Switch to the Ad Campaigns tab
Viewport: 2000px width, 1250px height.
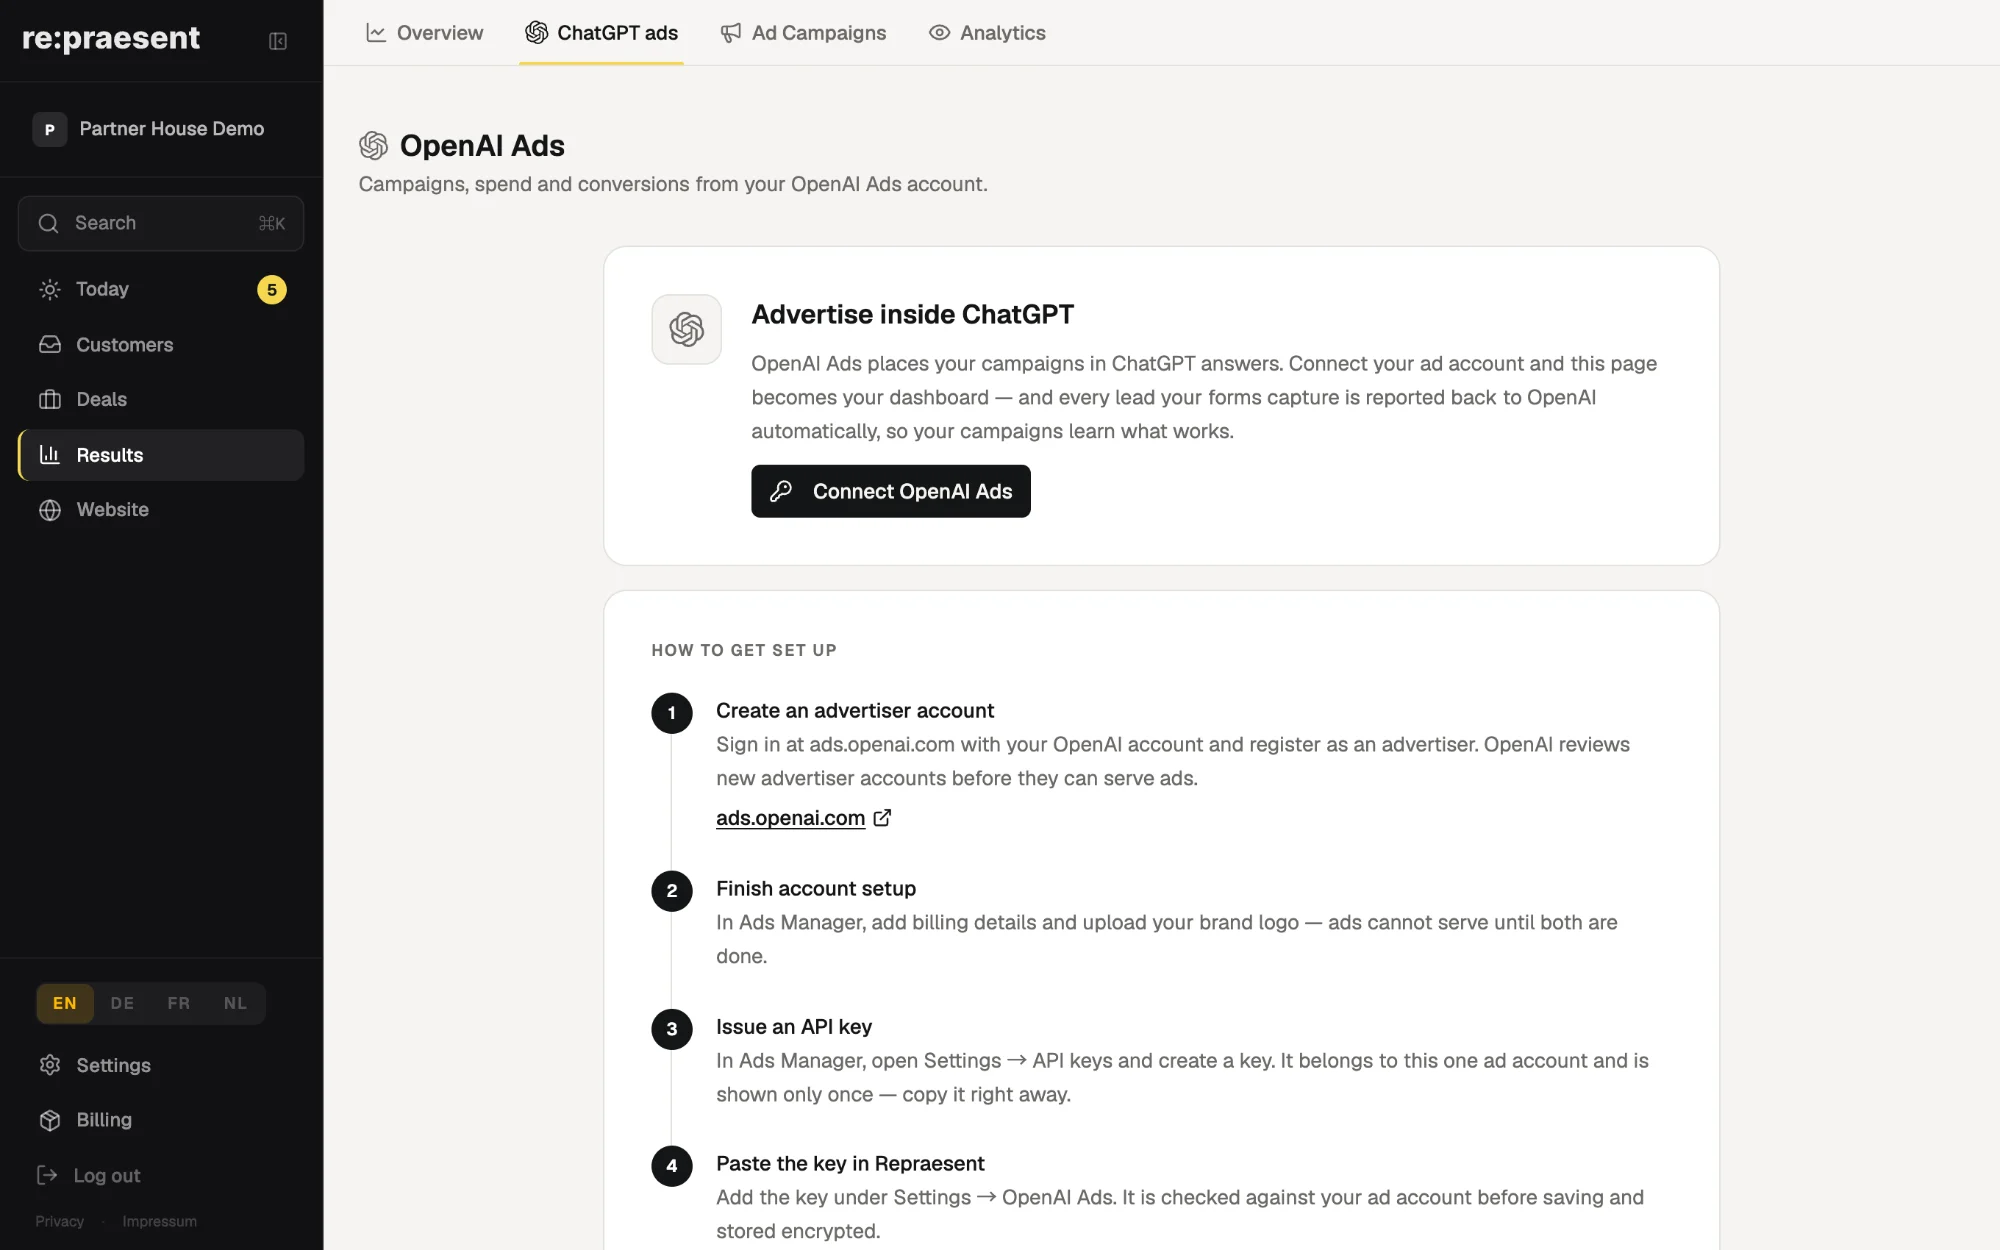pos(803,33)
